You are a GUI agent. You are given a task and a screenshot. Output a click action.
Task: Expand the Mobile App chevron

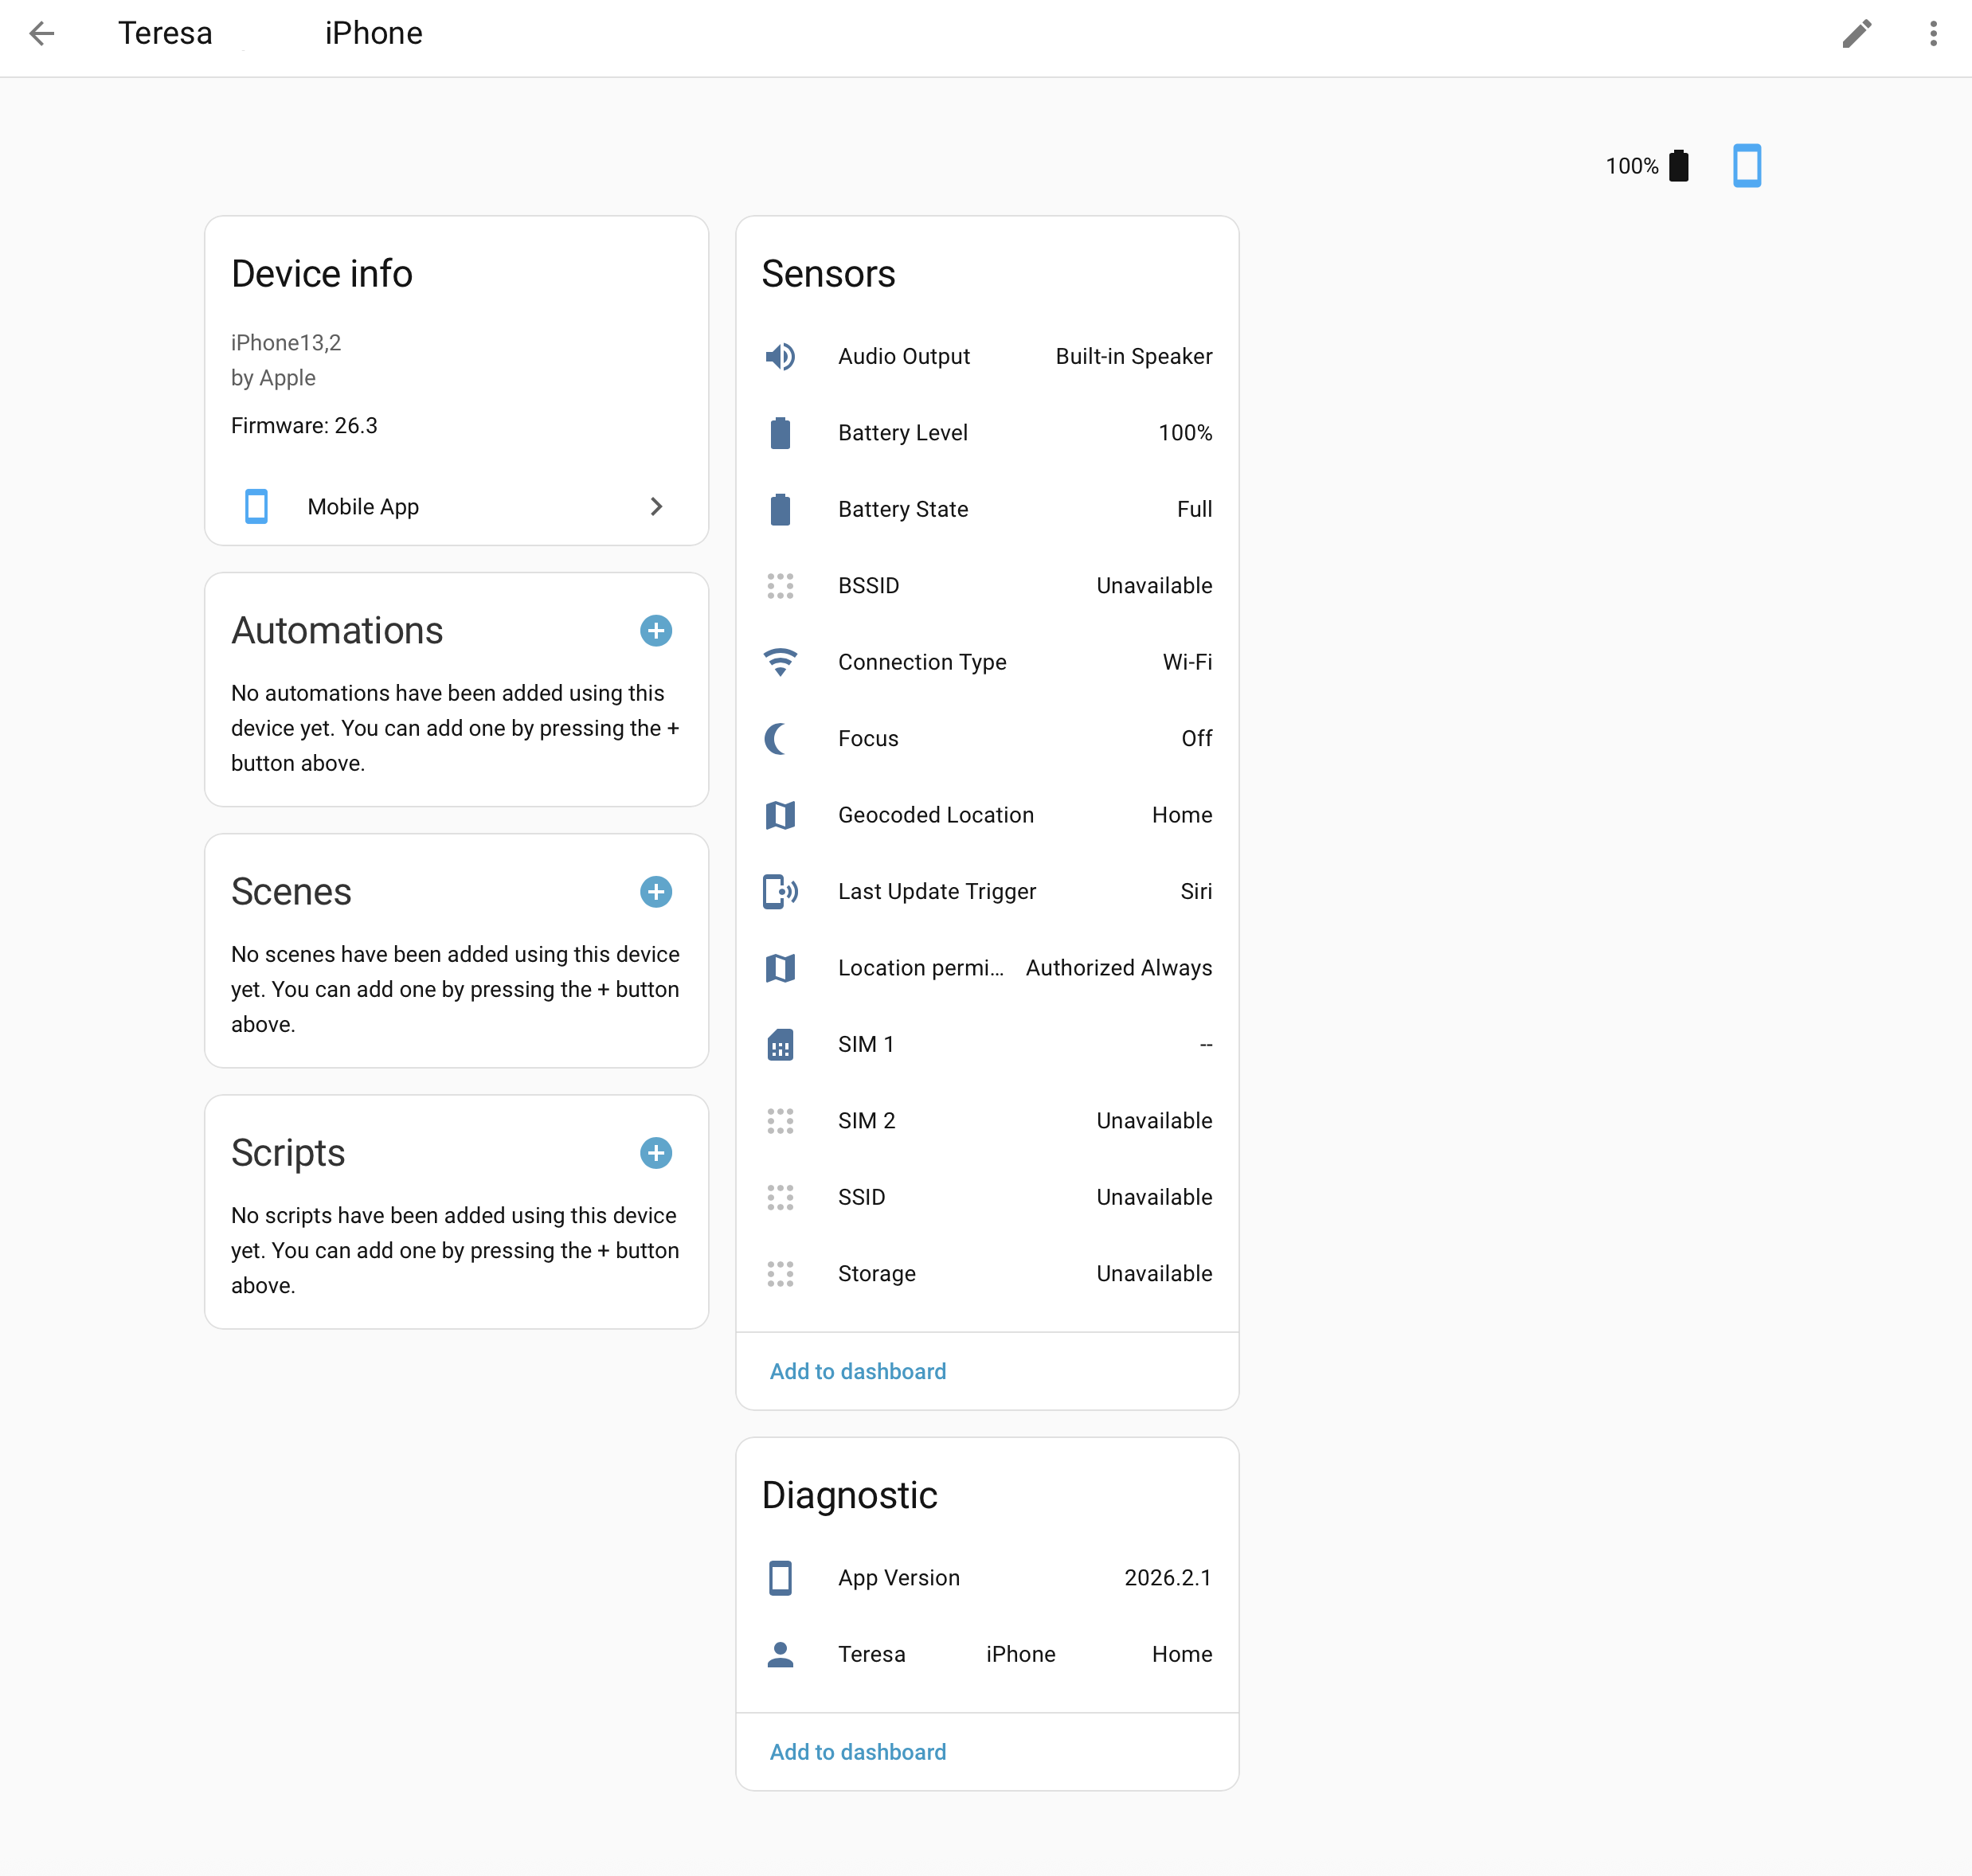656,507
